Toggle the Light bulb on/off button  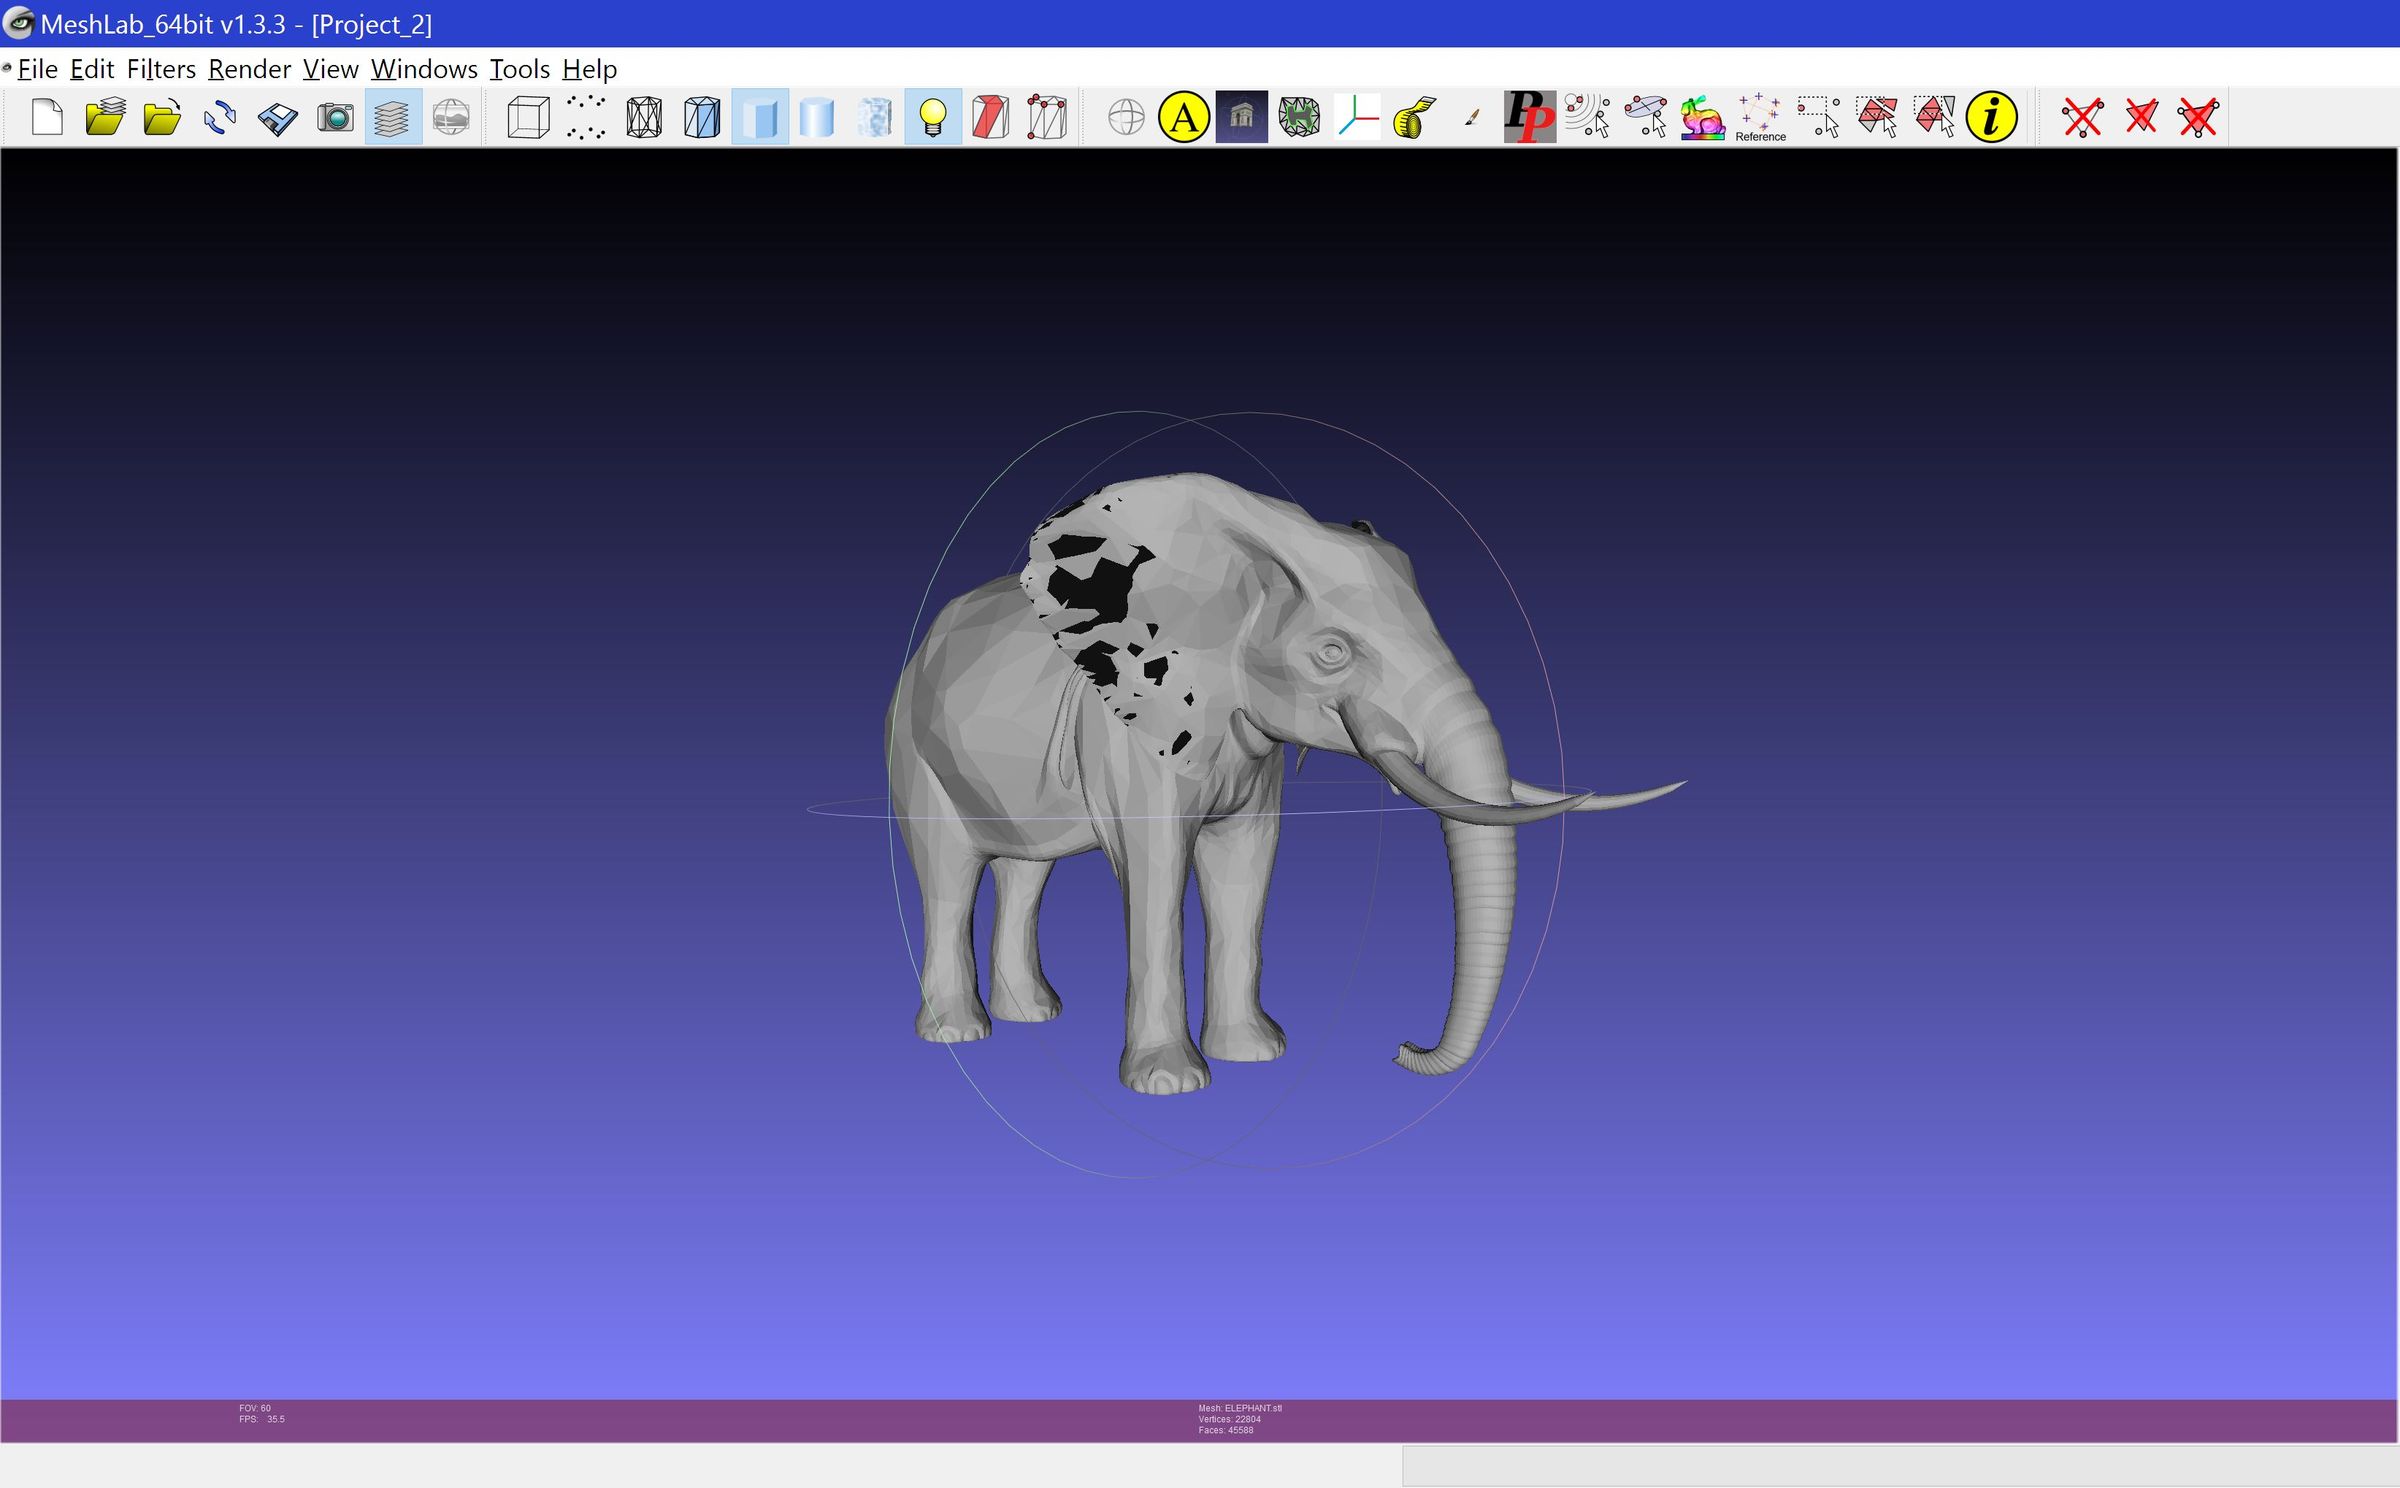click(932, 117)
